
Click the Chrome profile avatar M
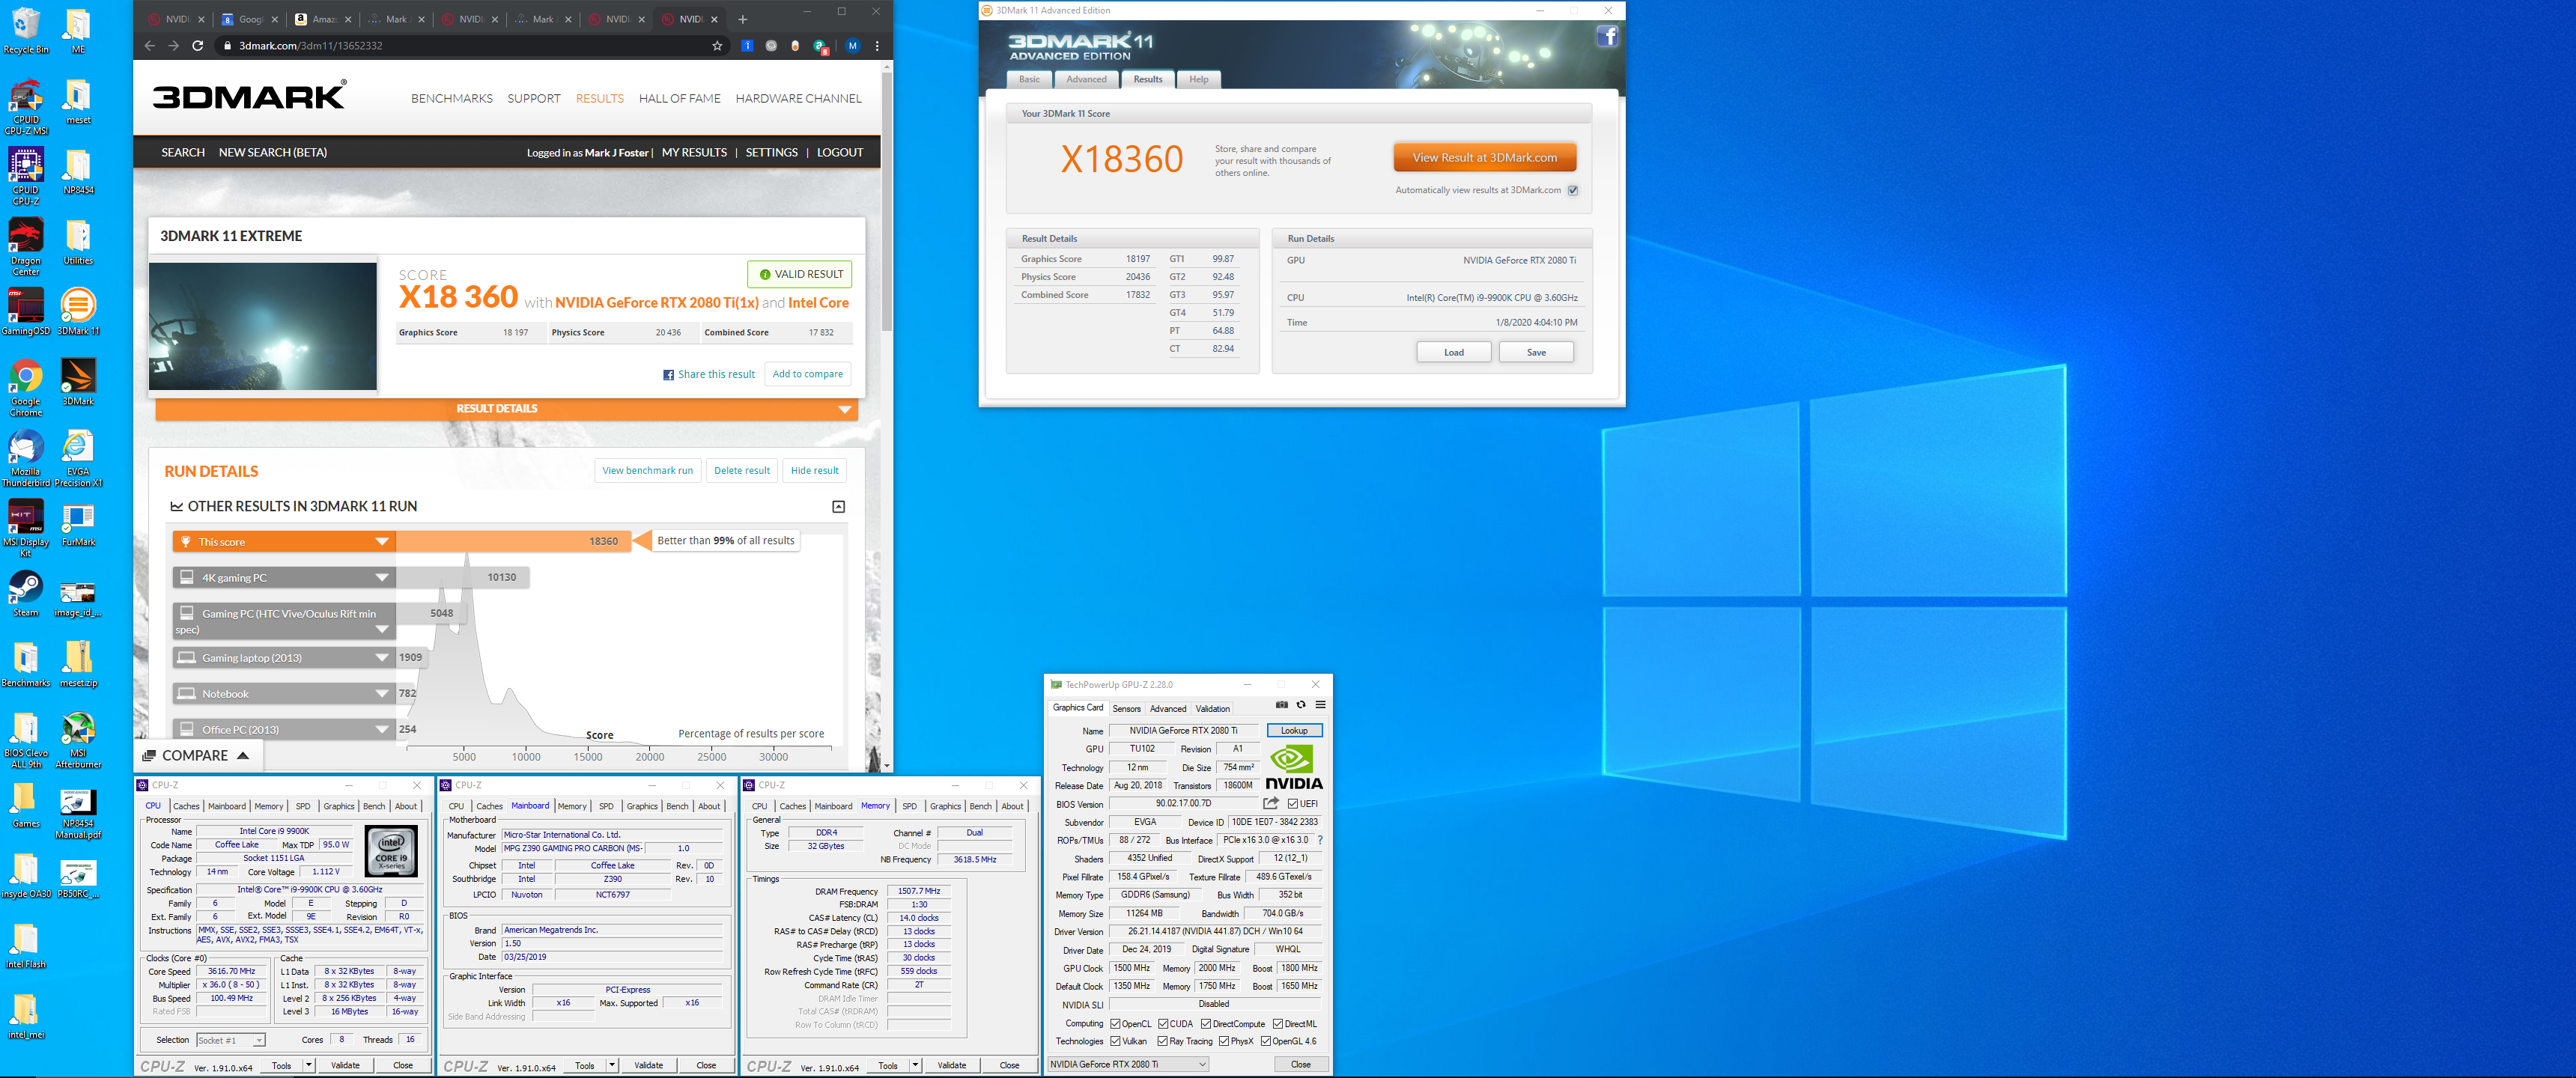click(852, 46)
